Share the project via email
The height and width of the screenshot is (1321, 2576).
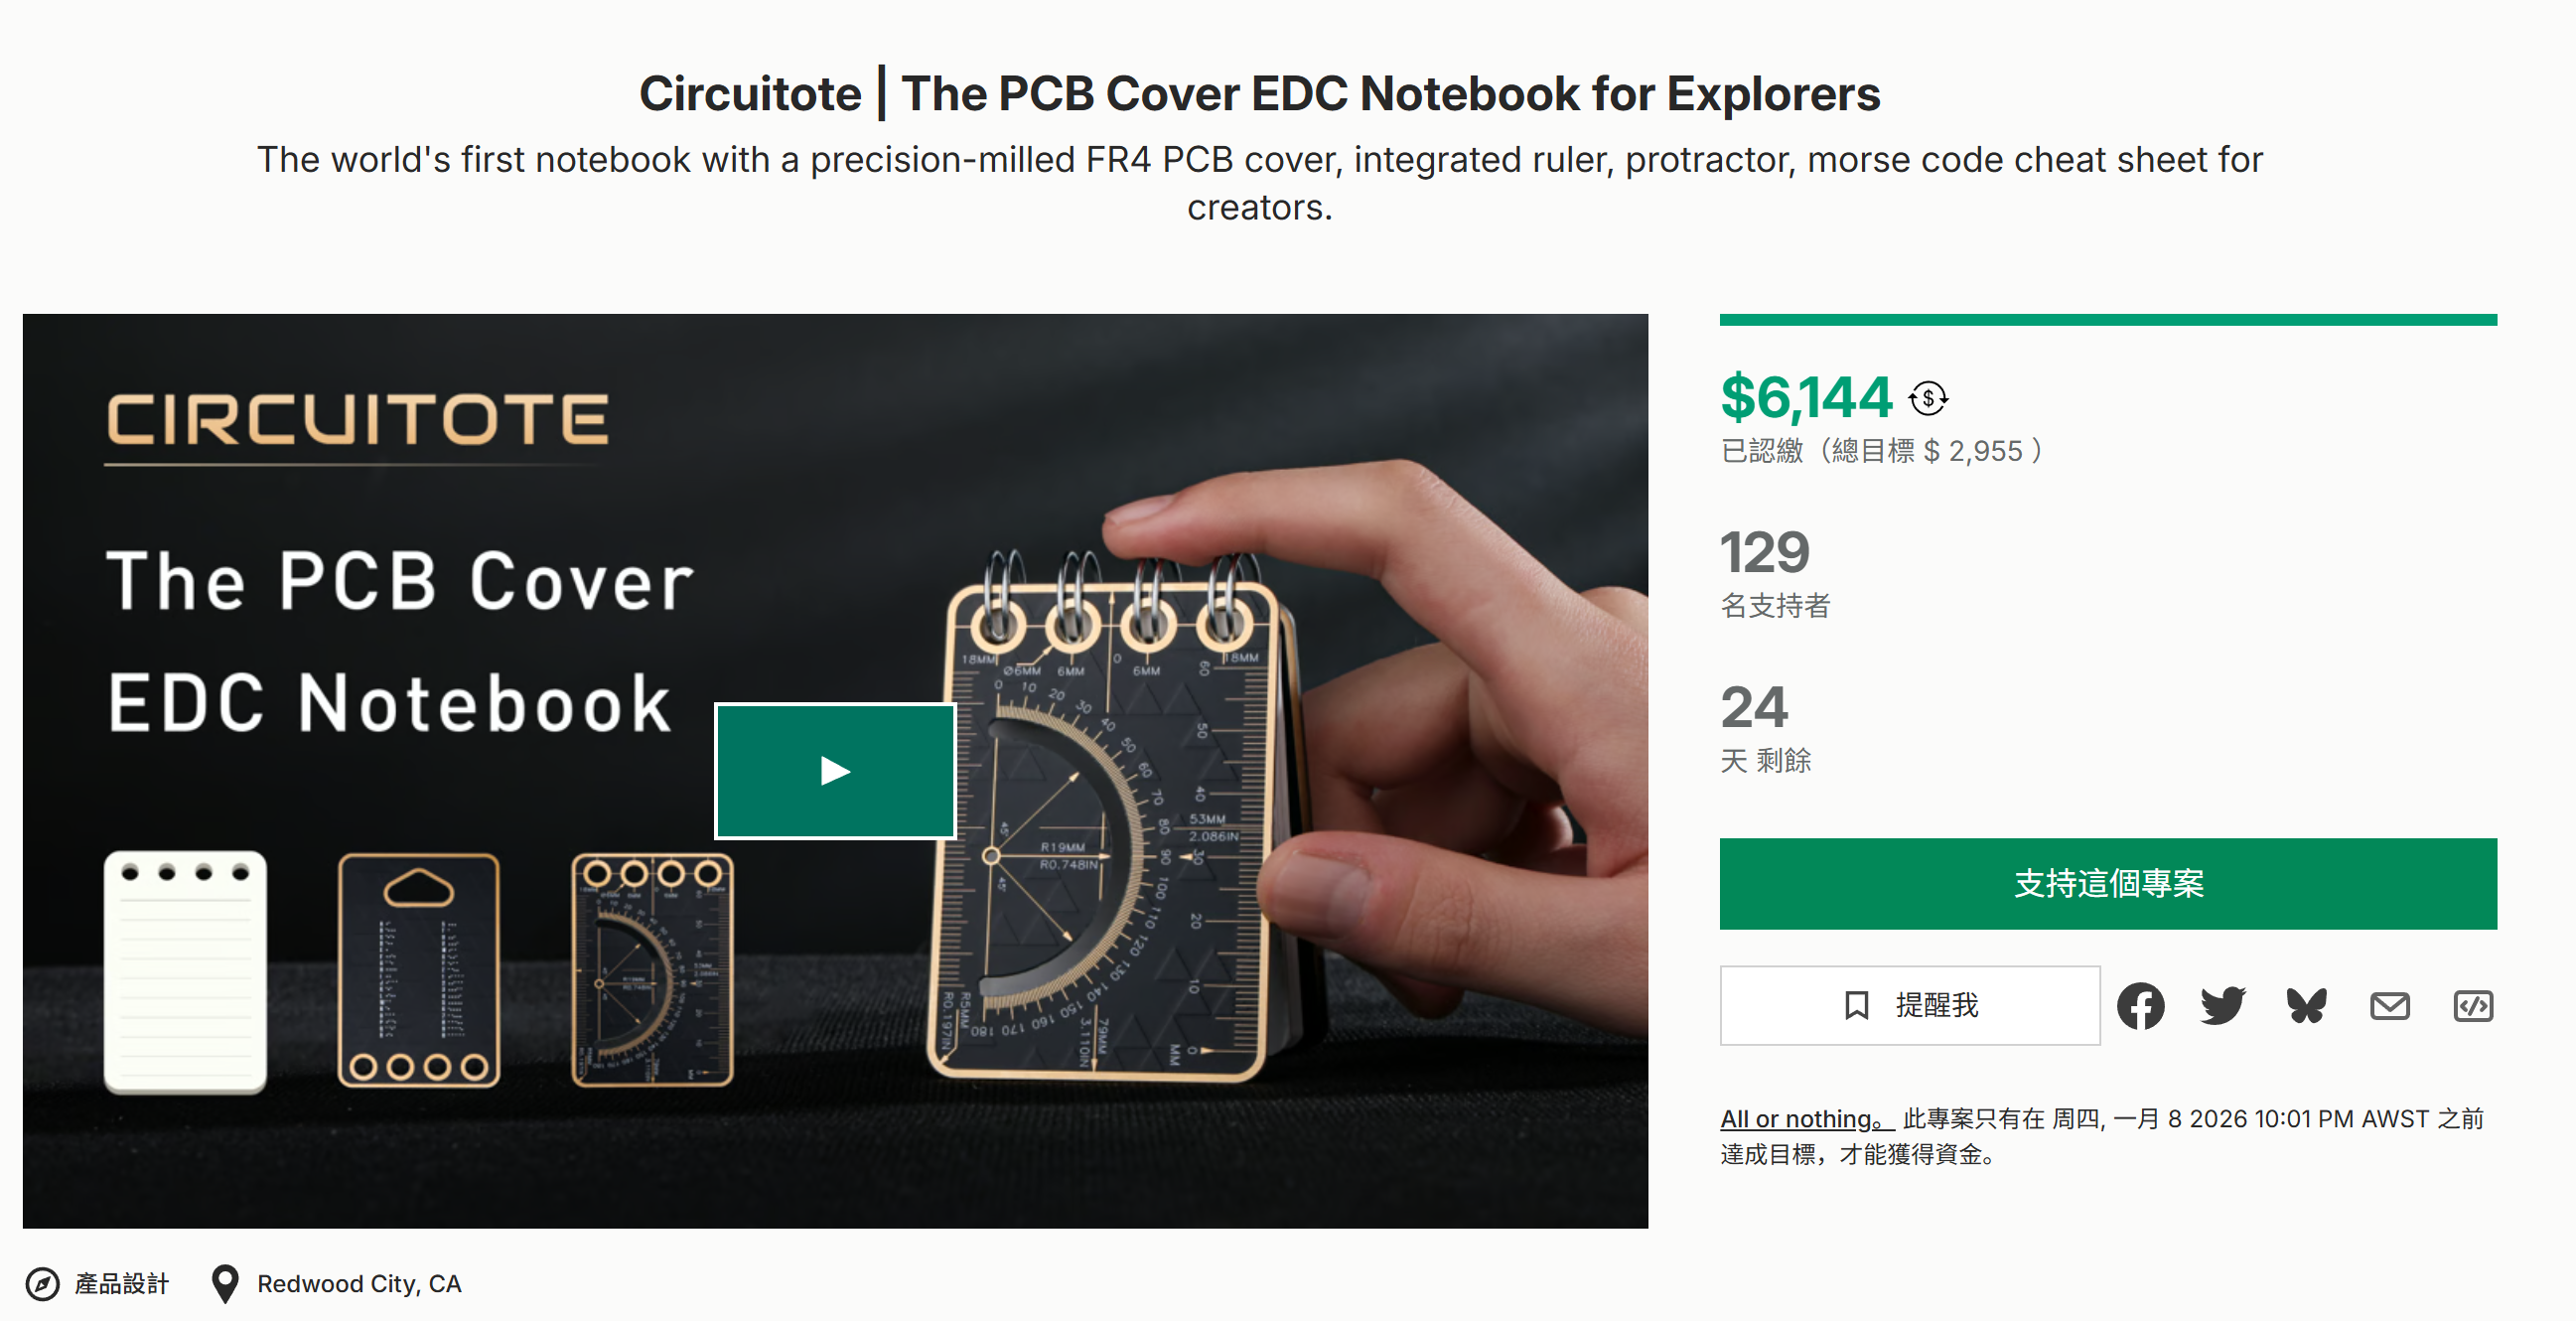[2390, 1006]
